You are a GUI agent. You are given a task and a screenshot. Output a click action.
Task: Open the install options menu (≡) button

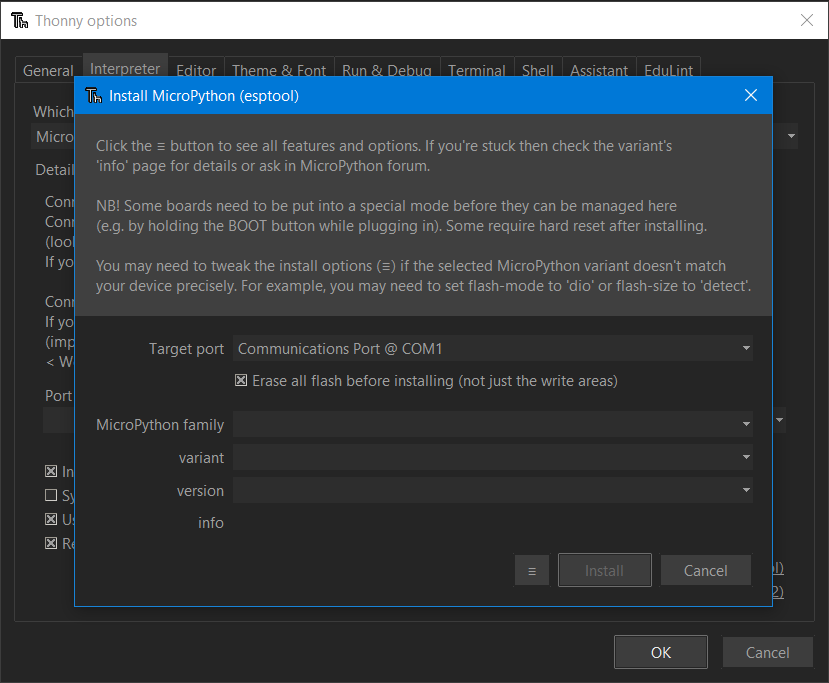531,571
